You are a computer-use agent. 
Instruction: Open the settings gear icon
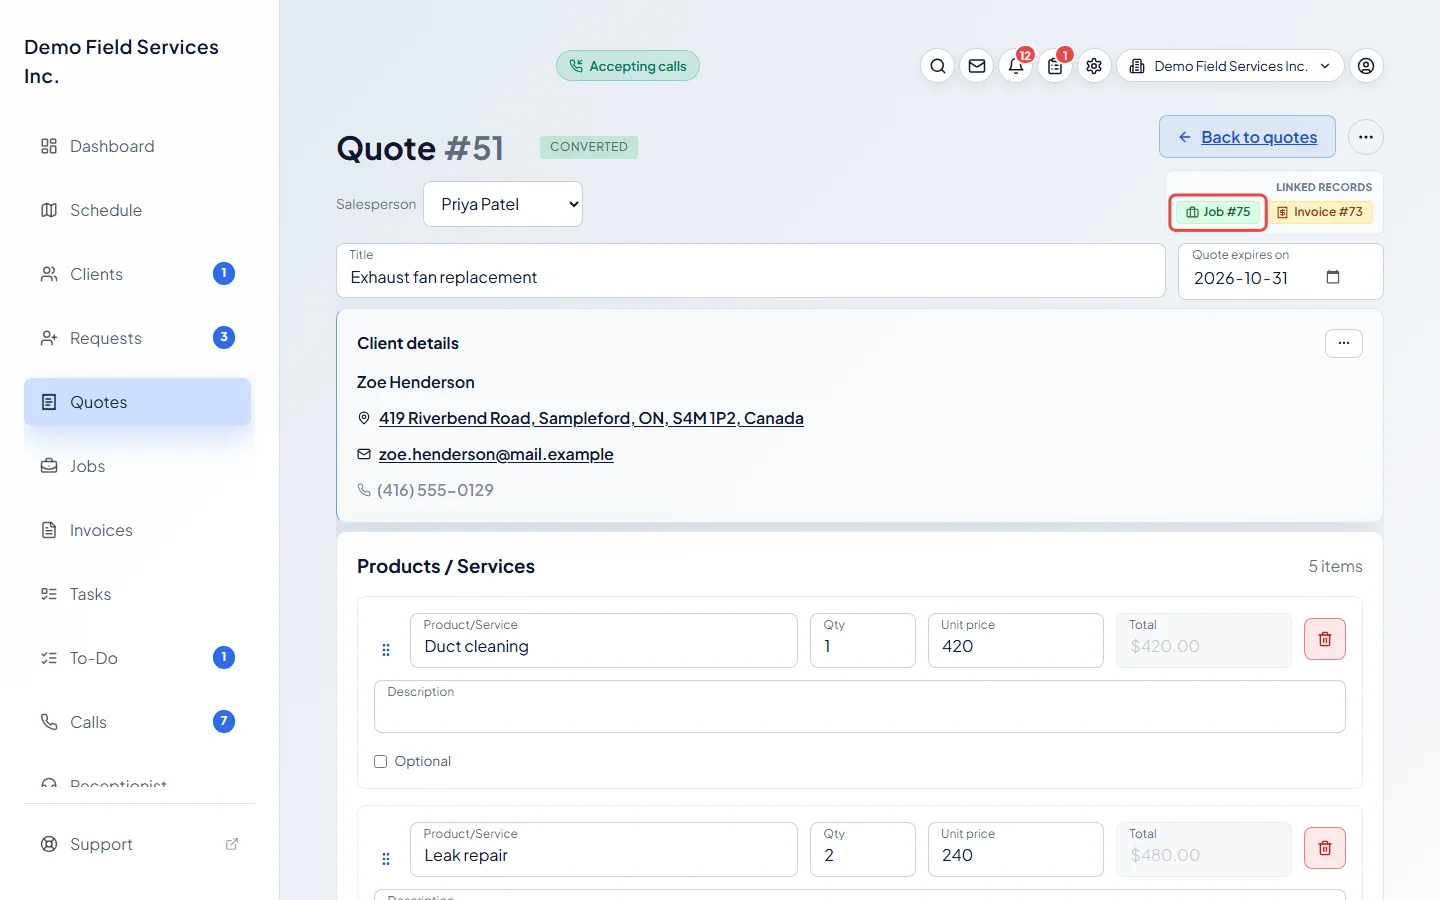click(1094, 66)
